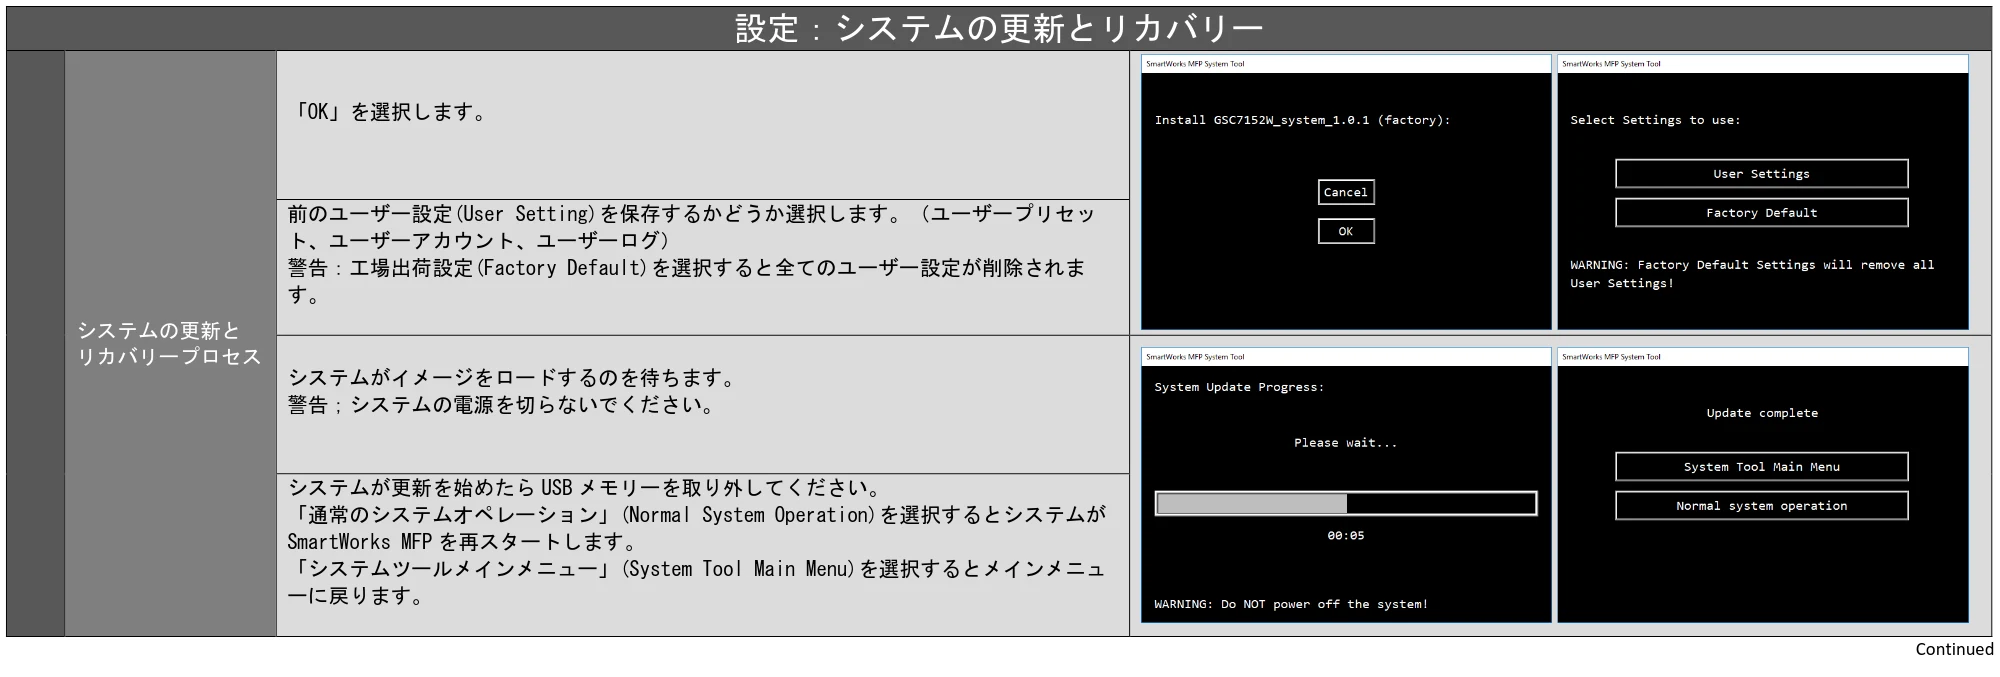The height and width of the screenshot is (677, 2000).
Task: Click the 警告：システムの電源を切らないでください line
Action: [x=503, y=405]
